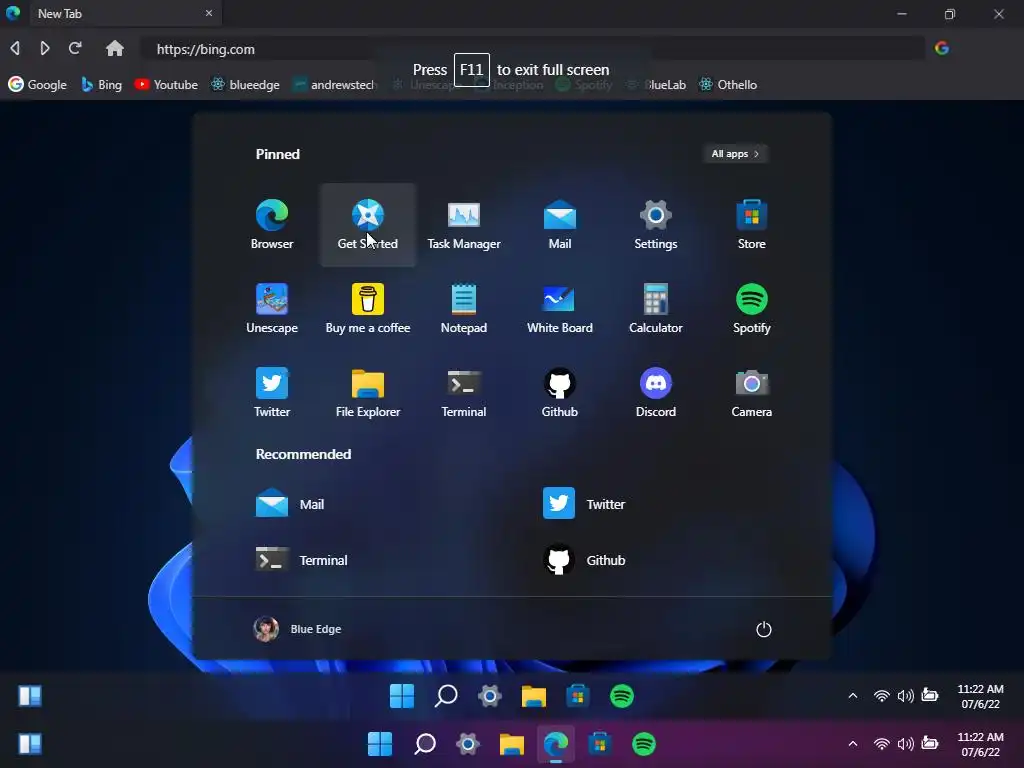Open the Browser pinned app

pos(272,225)
